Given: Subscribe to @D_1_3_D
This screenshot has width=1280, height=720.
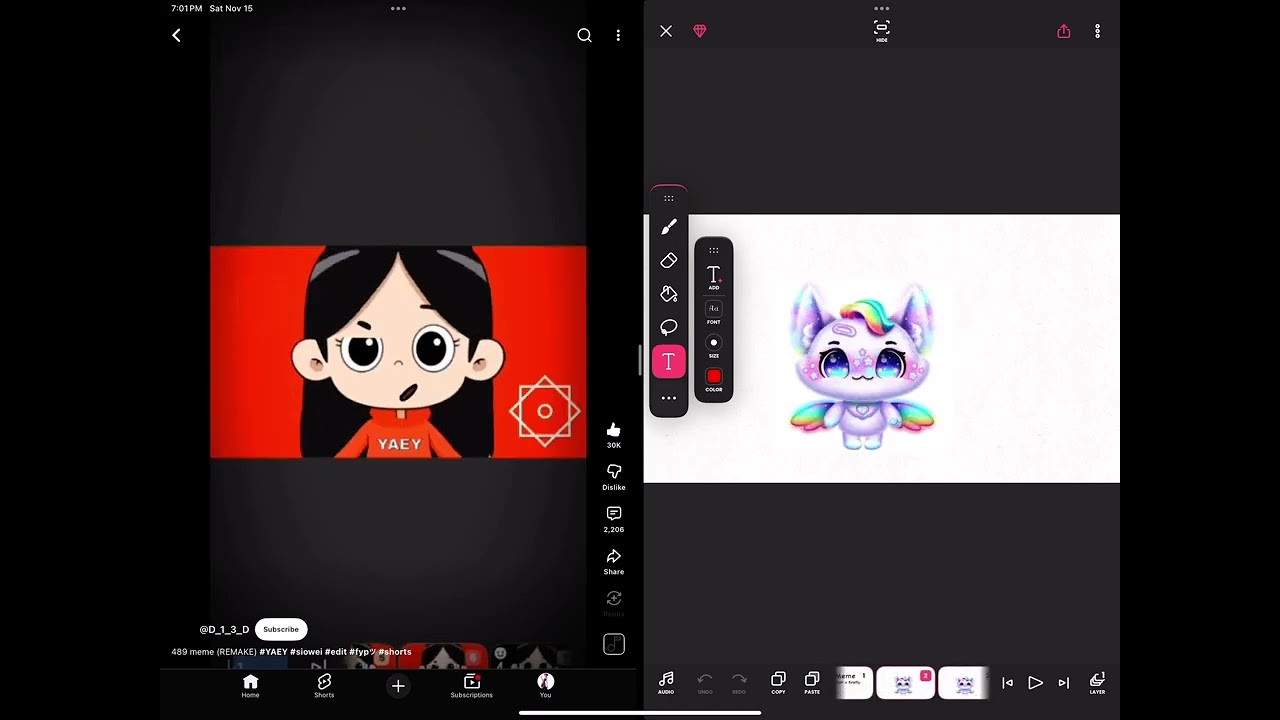Looking at the screenshot, I should pyautogui.click(x=281, y=629).
